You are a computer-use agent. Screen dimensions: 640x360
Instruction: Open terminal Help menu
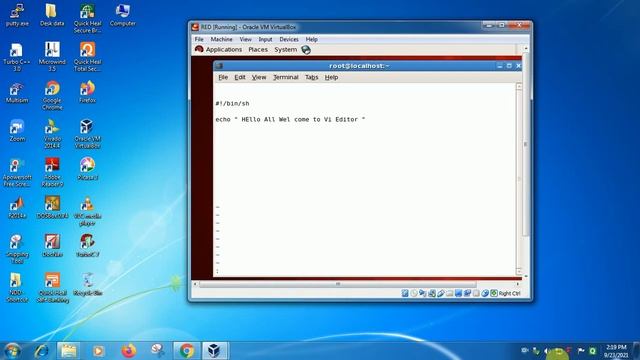click(331, 77)
